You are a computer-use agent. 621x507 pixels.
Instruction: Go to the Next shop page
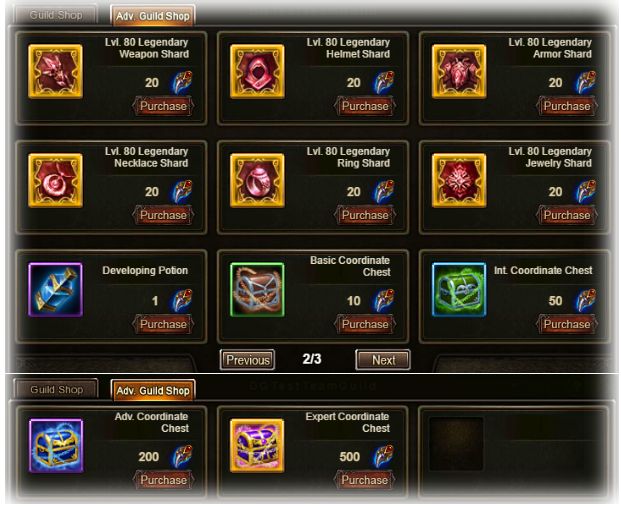click(x=383, y=360)
